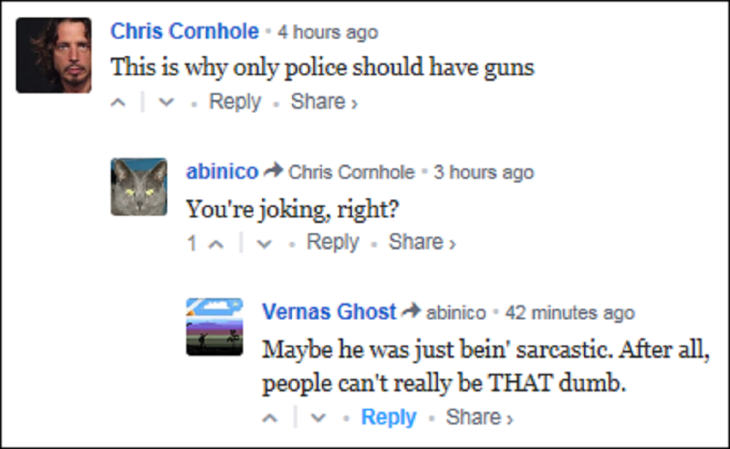Image resolution: width=730 pixels, height=449 pixels.
Task: Downvote Chris Cornhole's comment
Action: click(165, 103)
